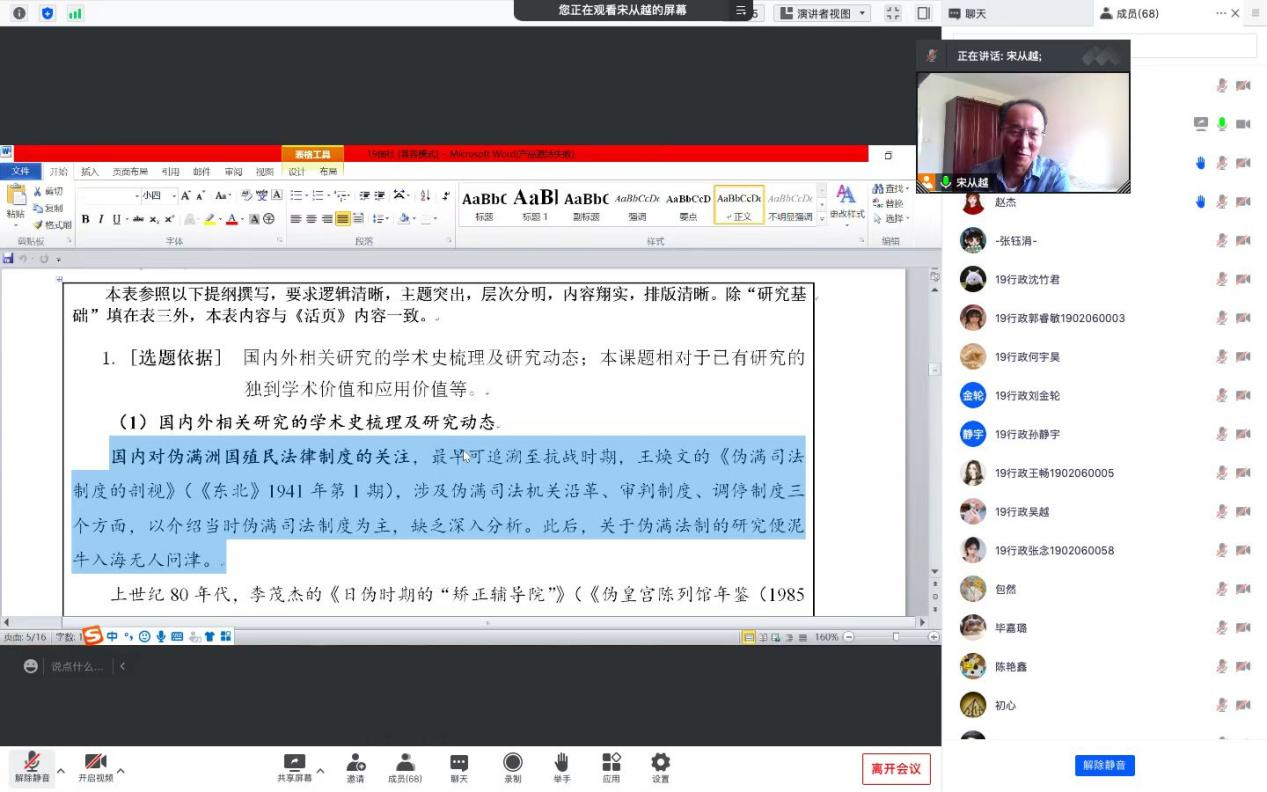Click the 说点什么 chat input field
This screenshot has width=1267, height=792.
coord(77,666)
